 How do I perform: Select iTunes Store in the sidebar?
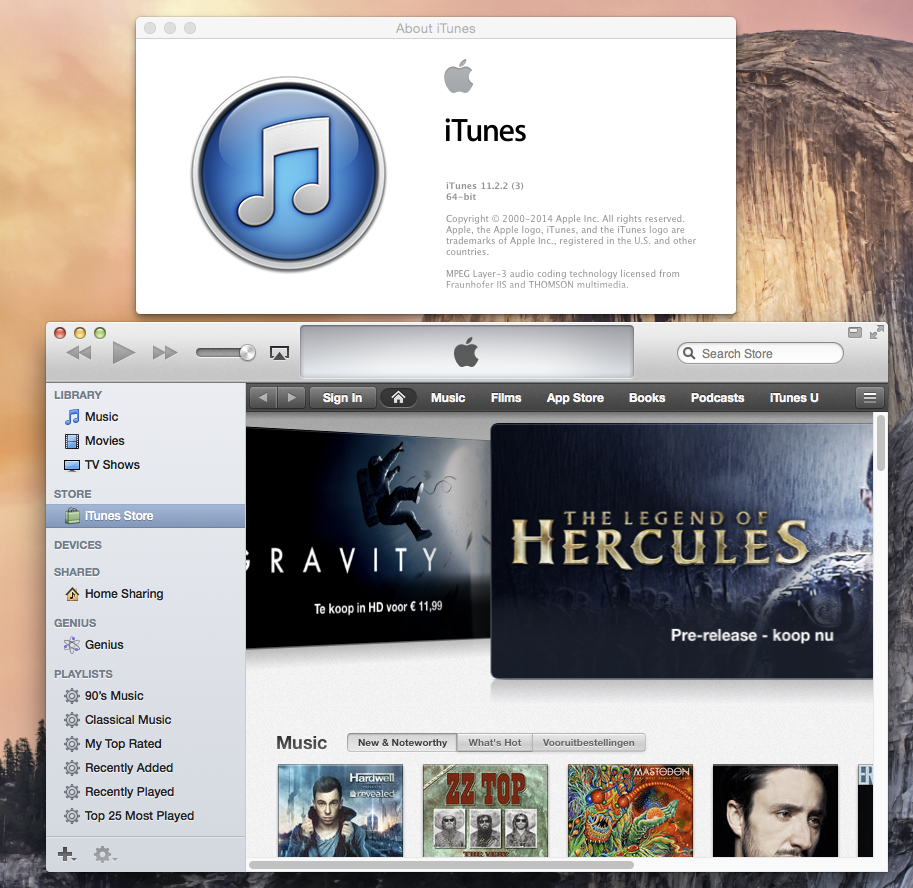coord(146,516)
